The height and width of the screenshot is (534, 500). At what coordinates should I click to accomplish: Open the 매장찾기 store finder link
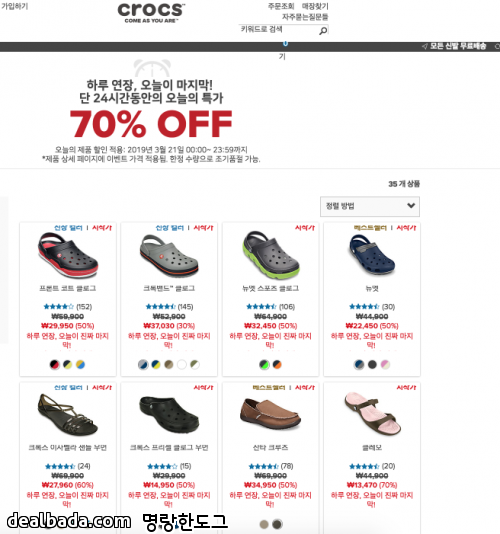[315, 6]
